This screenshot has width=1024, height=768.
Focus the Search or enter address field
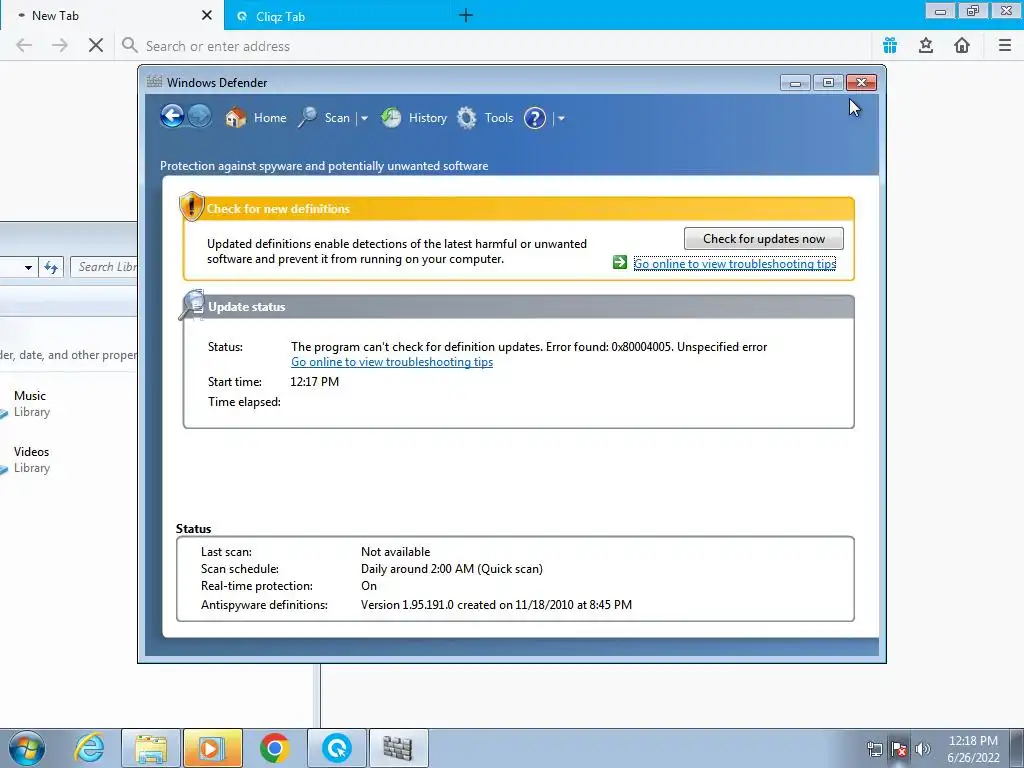(x=495, y=46)
